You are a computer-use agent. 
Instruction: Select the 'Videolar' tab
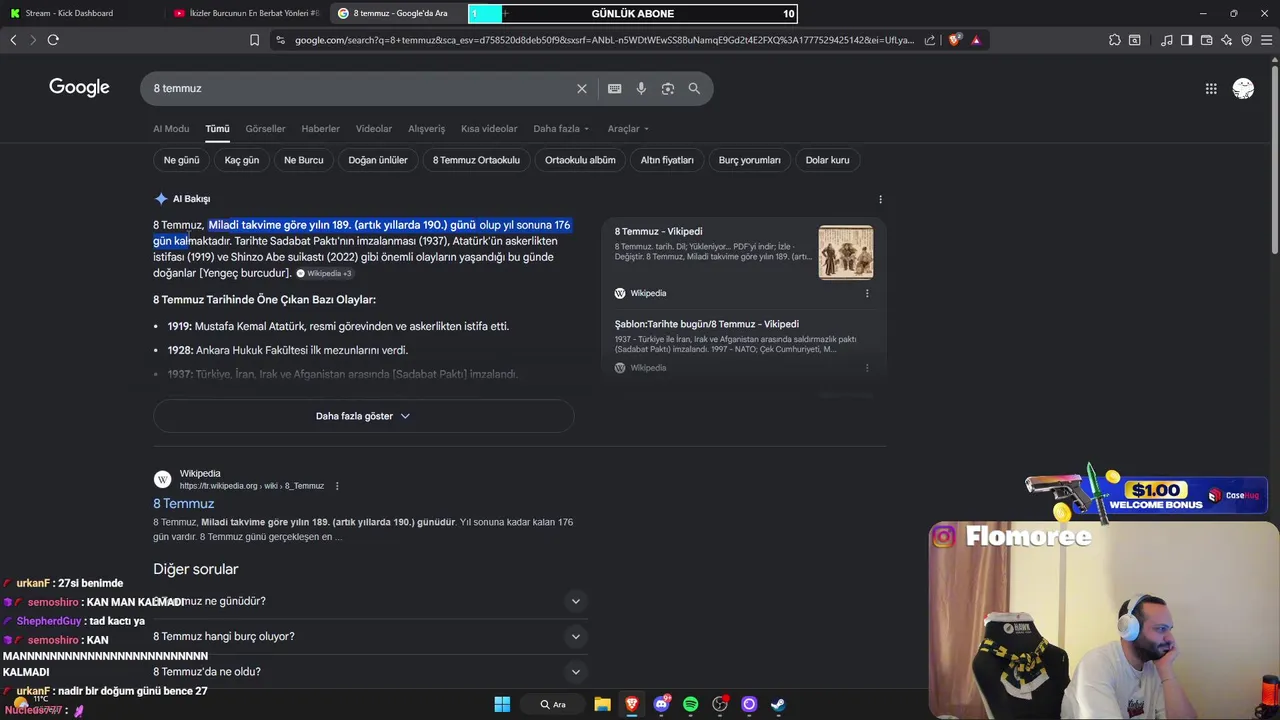pos(374,128)
